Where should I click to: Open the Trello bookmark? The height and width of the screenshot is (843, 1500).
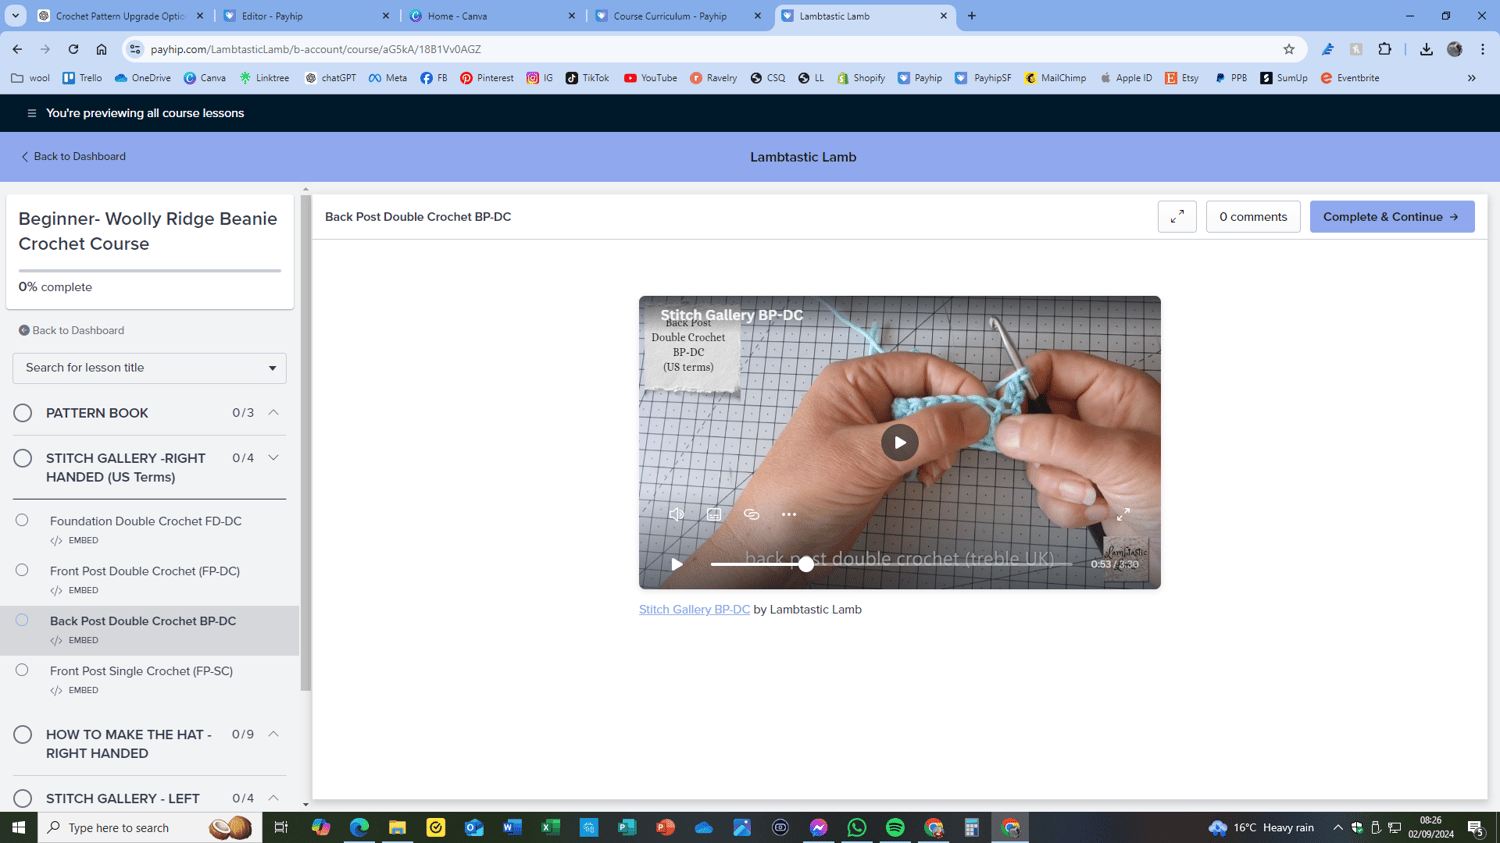pos(82,78)
